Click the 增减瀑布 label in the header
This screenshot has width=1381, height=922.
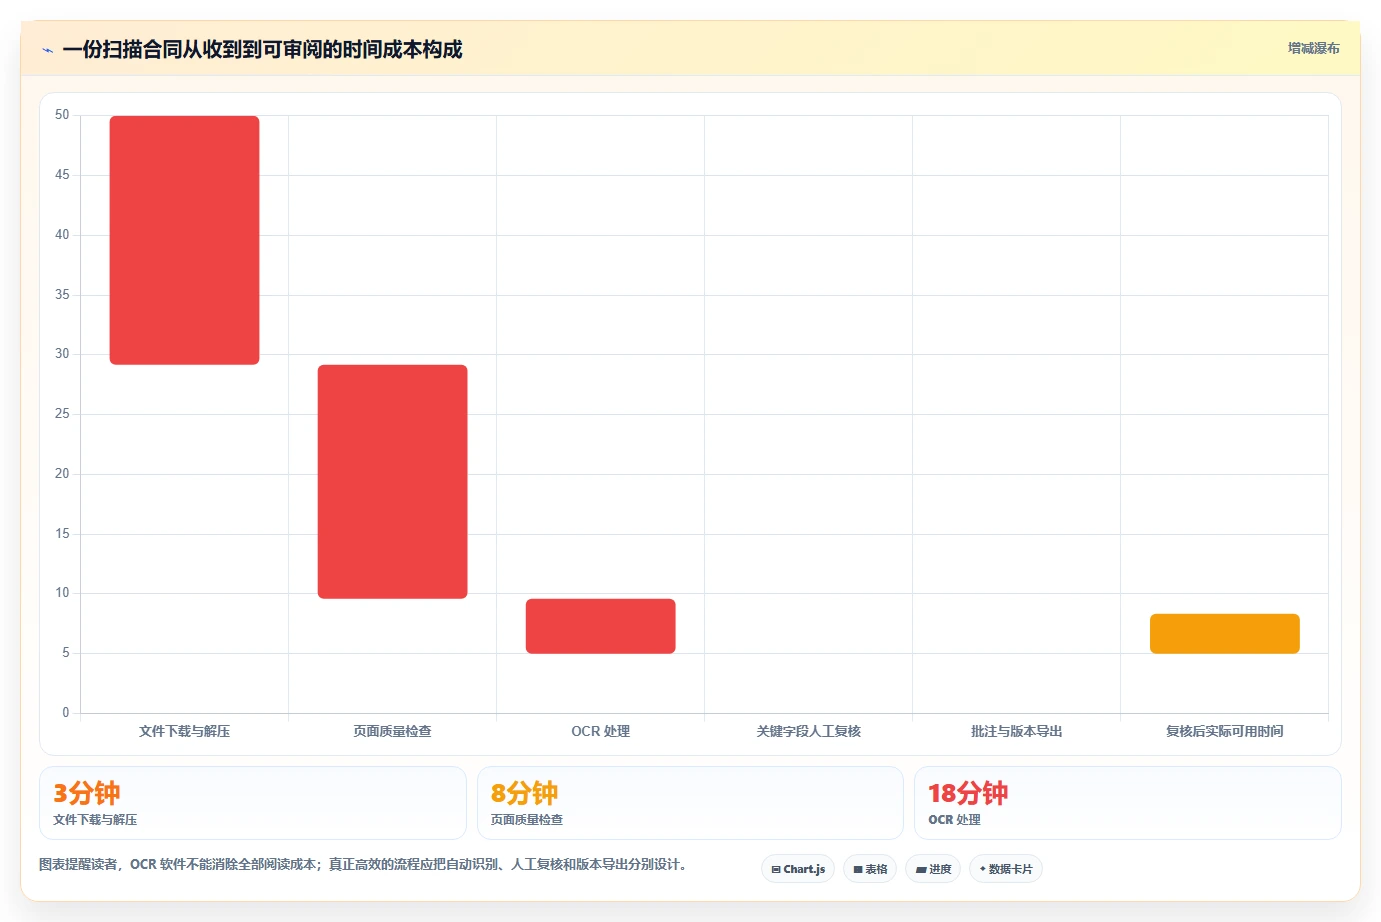pos(1314,48)
